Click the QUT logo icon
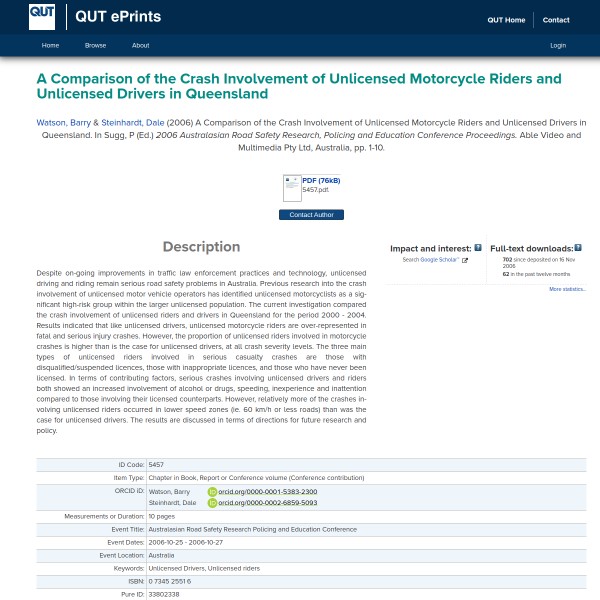 click(42, 16)
